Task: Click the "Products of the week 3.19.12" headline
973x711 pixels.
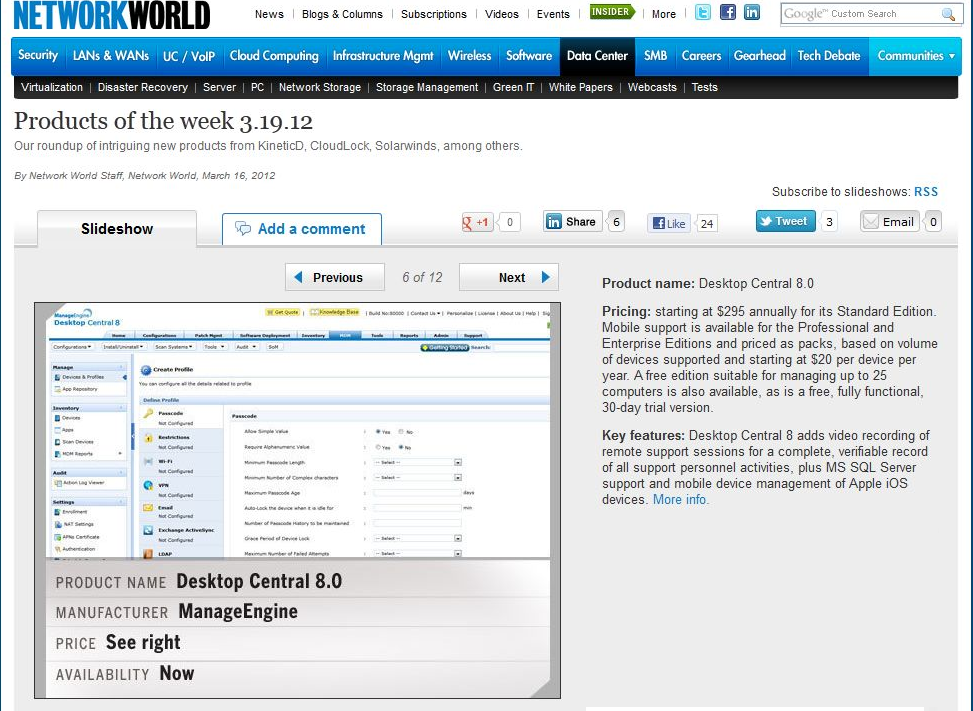Action: (163, 121)
